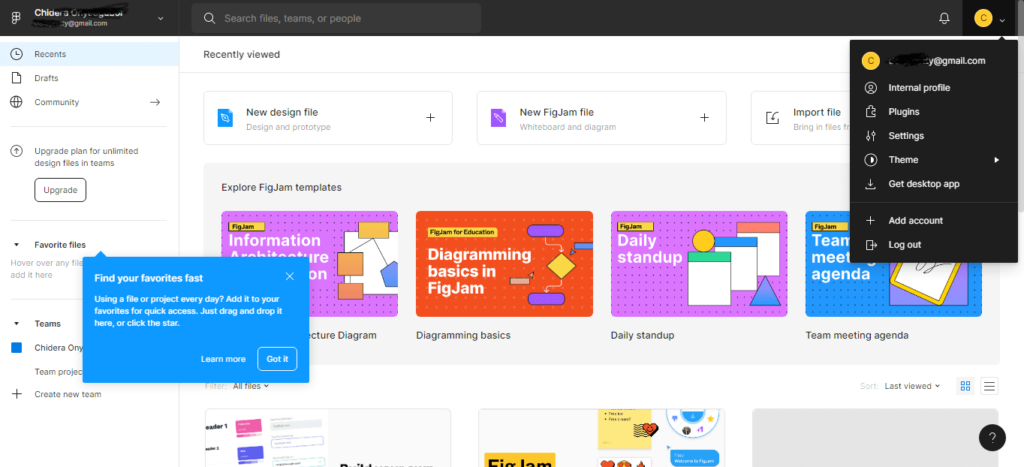Open the FigJam recent file thumbnail
Image resolution: width=1024 pixels, height=467 pixels.
coord(601,438)
